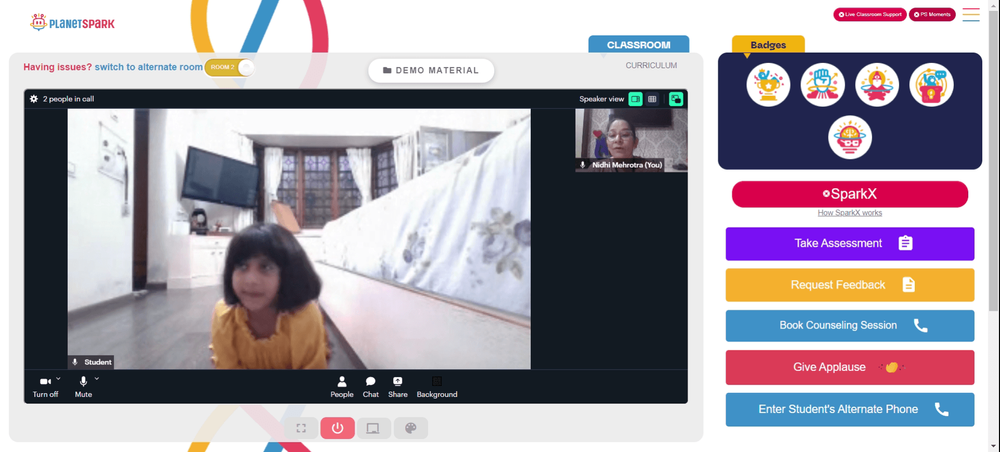Click Request Feedback button
Viewport: 1000px width, 452px height.
[x=849, y=285]
